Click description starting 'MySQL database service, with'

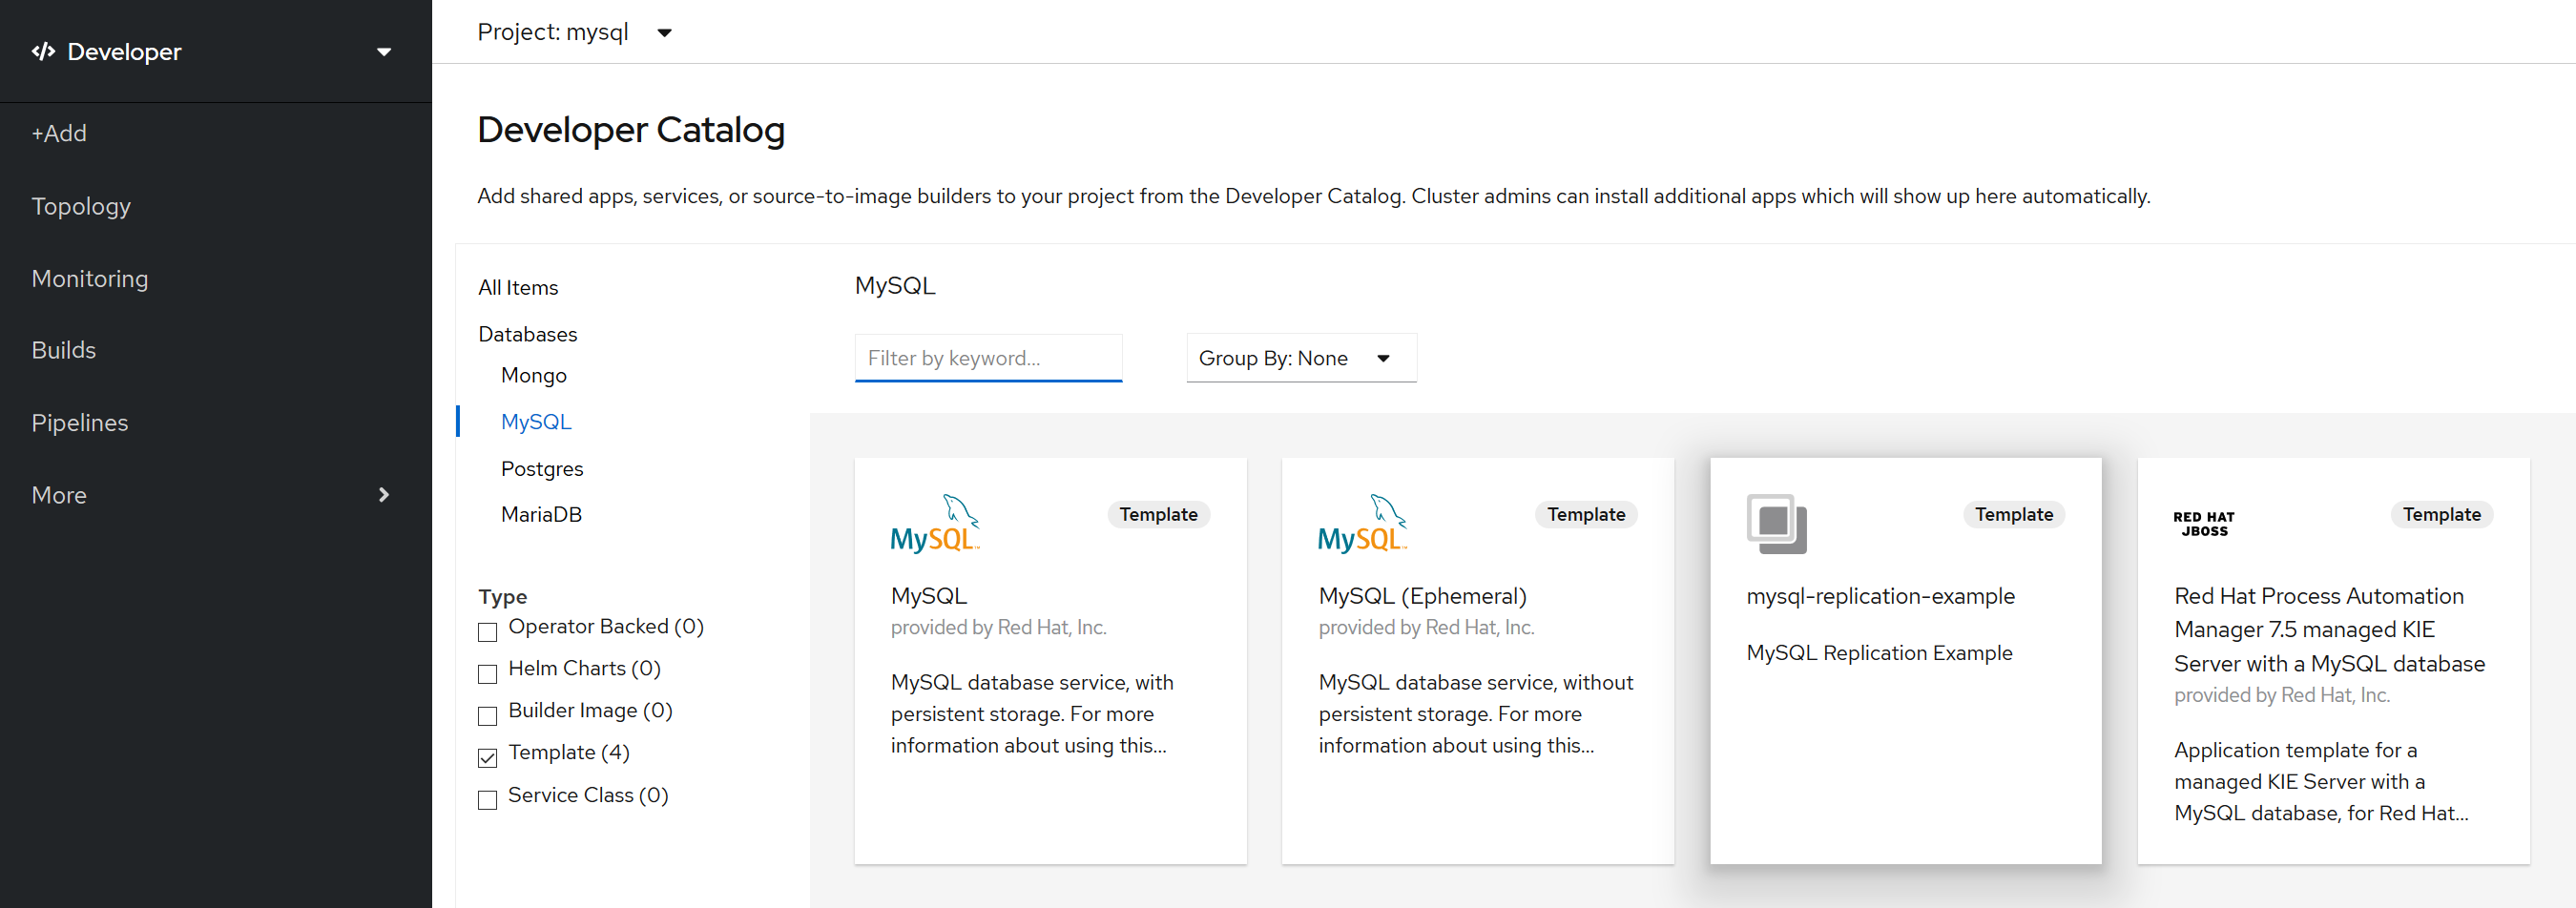(x=1032, y=714)
